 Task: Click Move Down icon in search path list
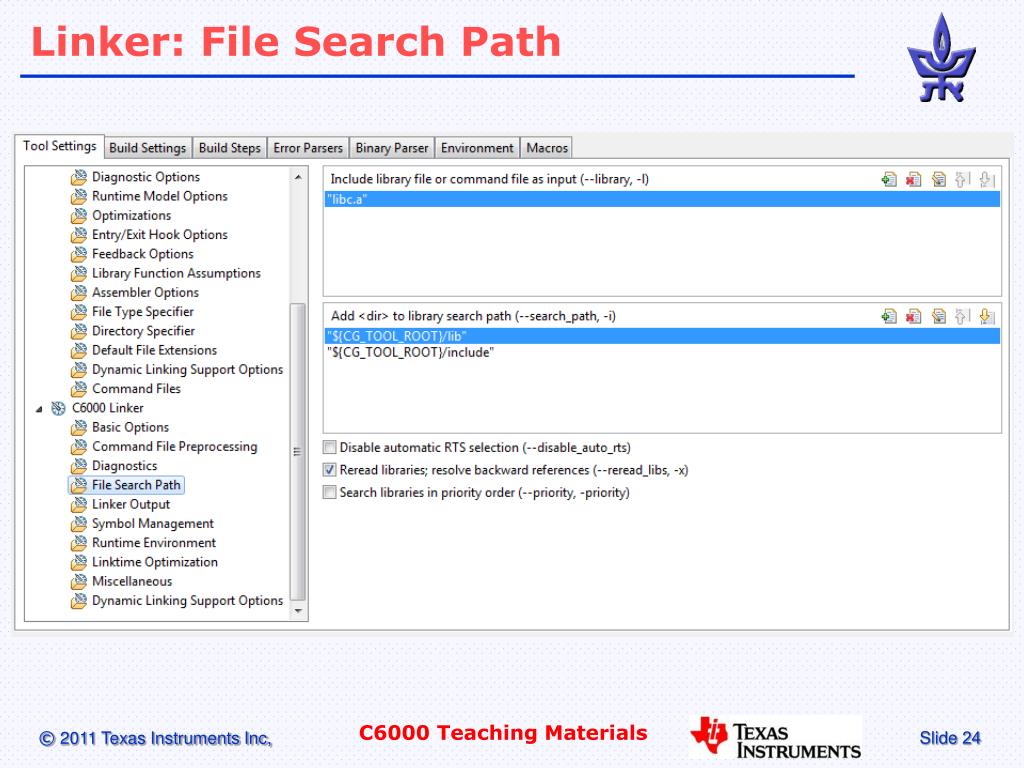click(x=987, y=317)
